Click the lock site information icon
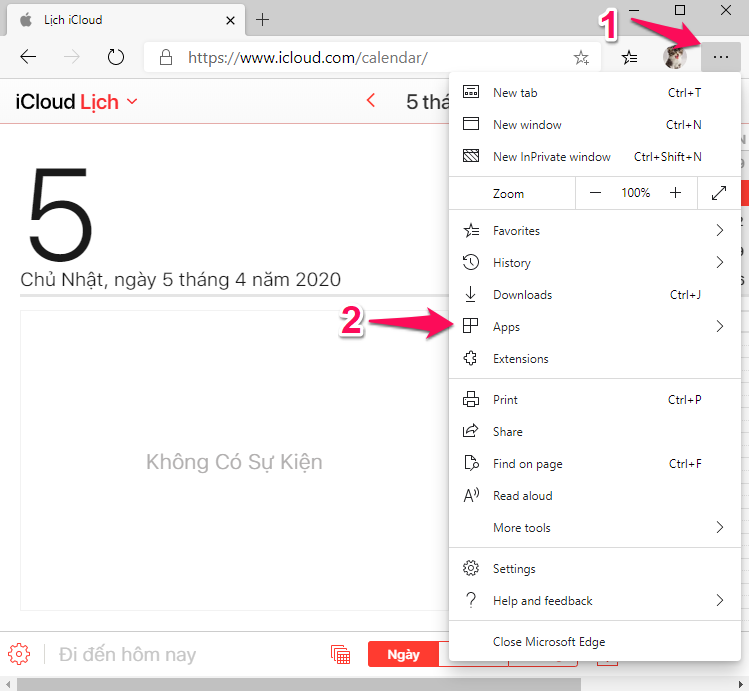This screenshot has width=749, height=691. (x=166, y=57)
